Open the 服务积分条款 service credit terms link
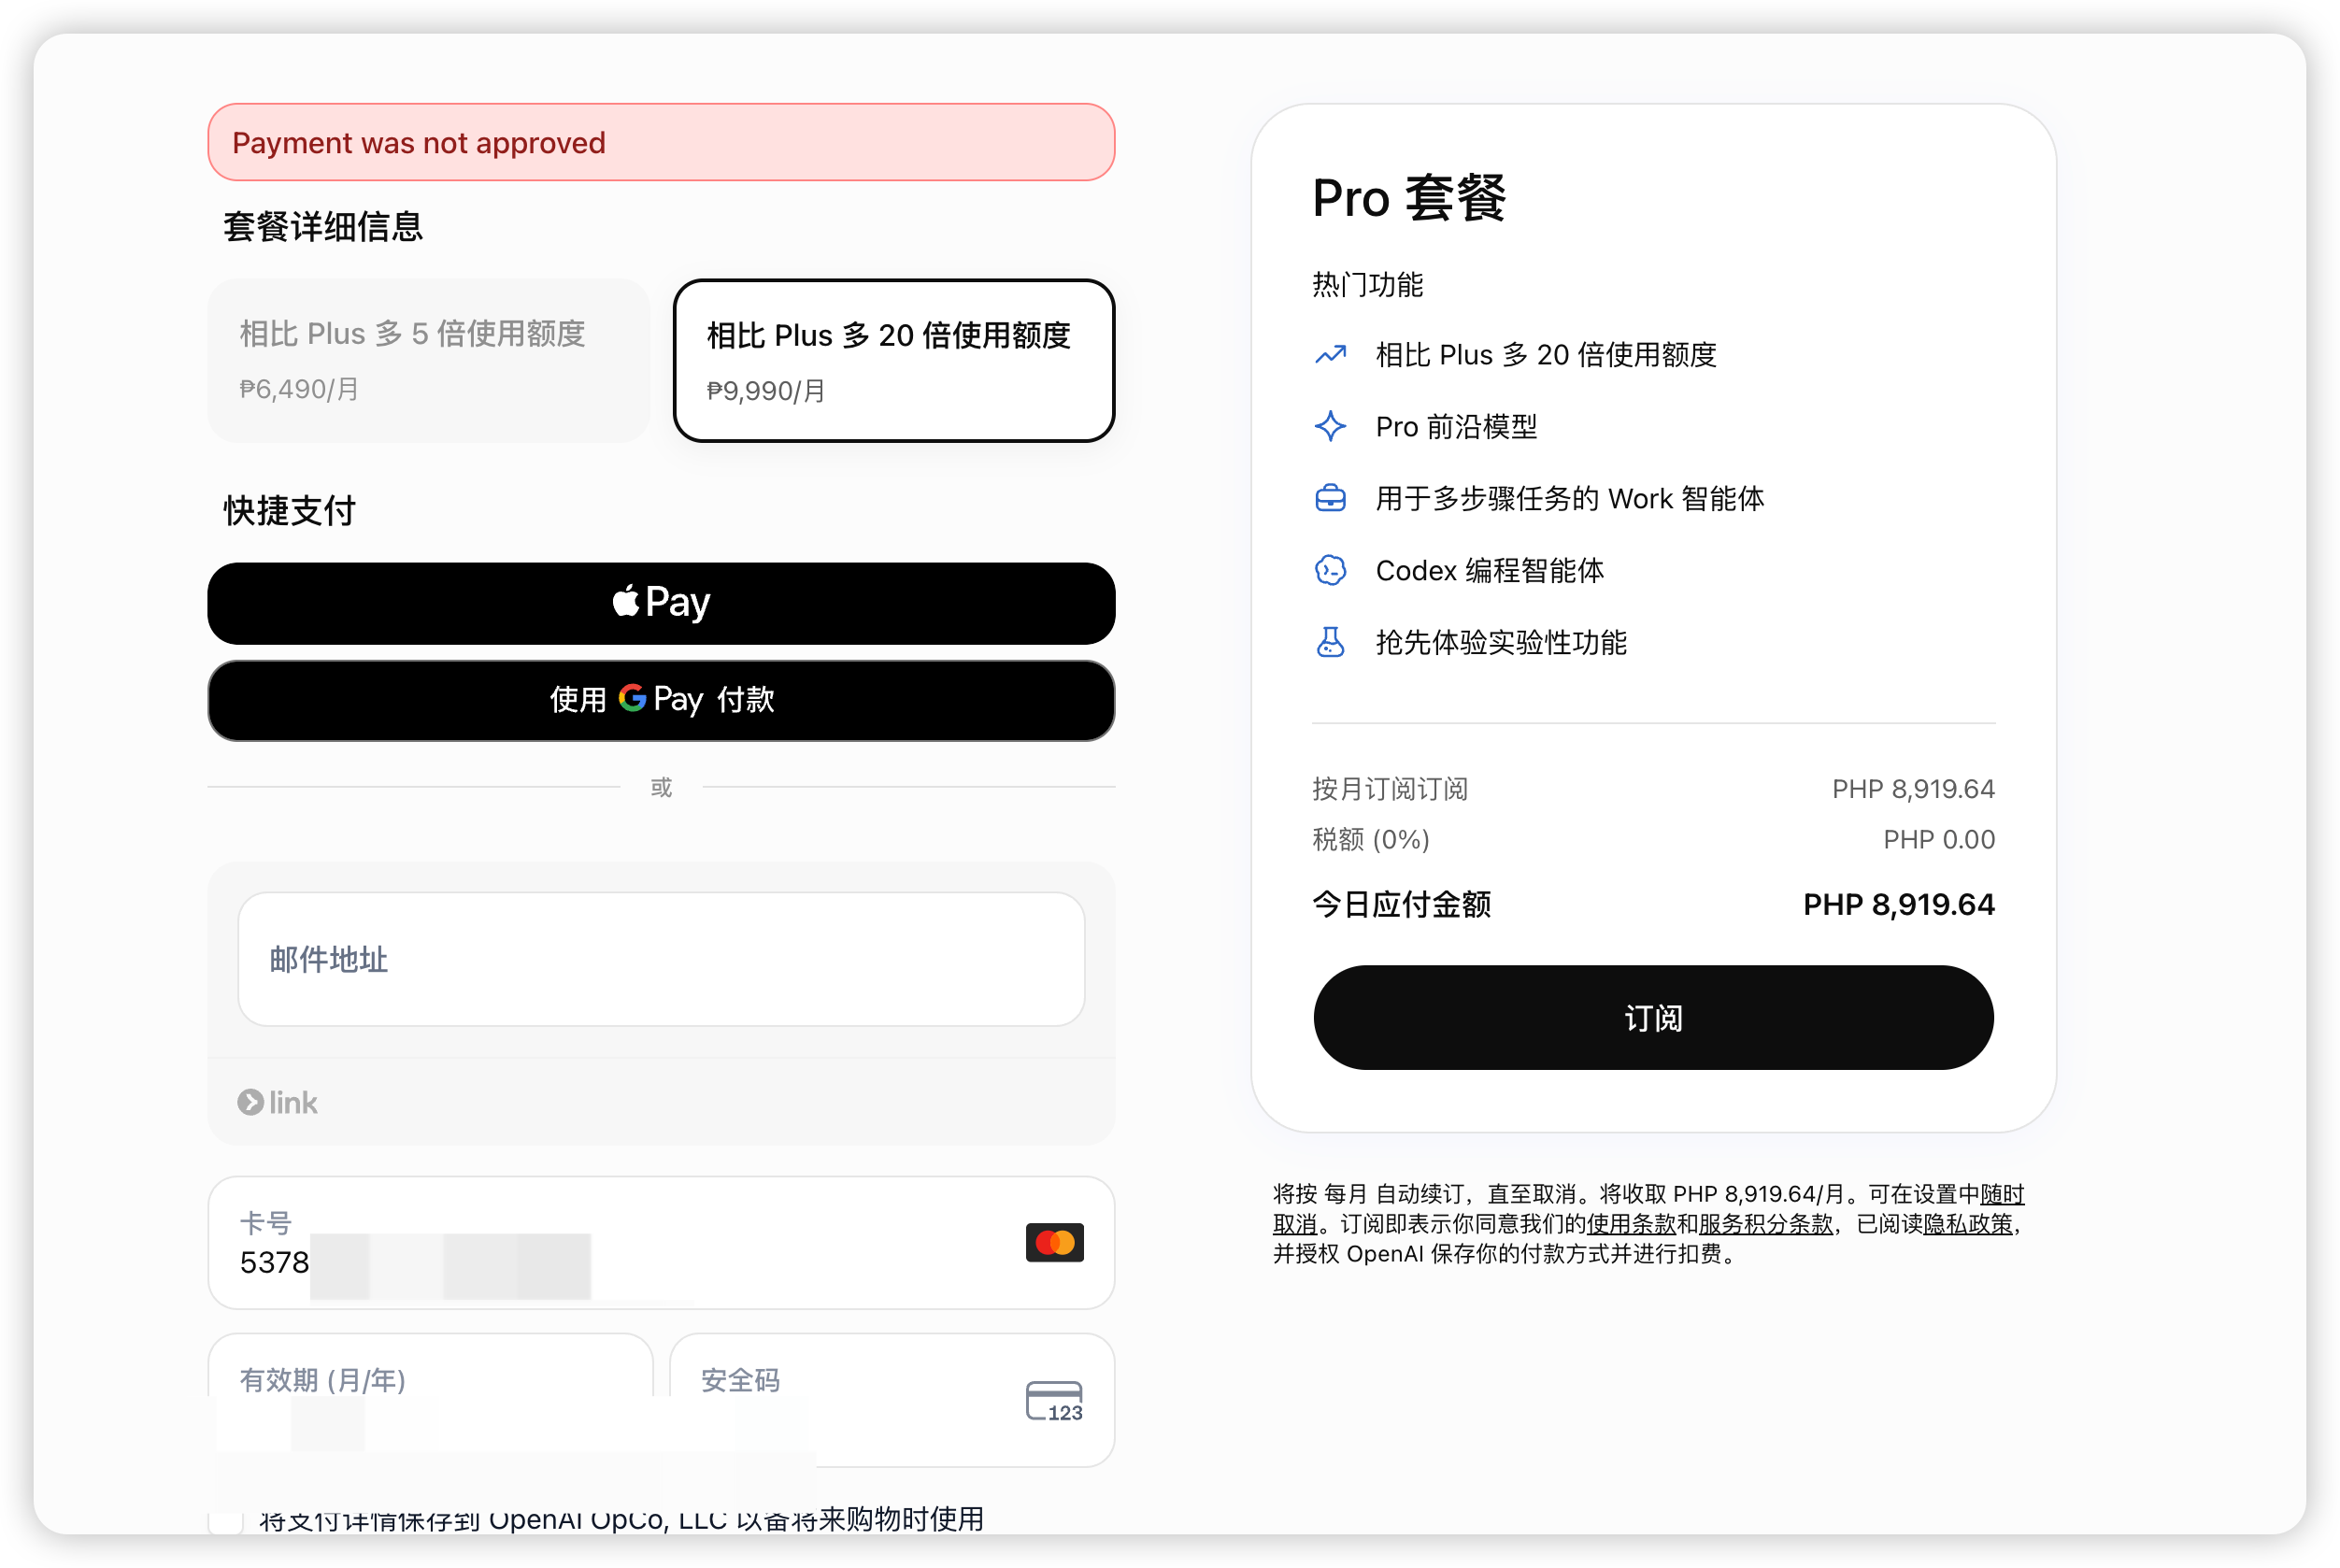Viewport: 2340px width, 1568px height. pyautogui.click(x=1765, y=1223)
